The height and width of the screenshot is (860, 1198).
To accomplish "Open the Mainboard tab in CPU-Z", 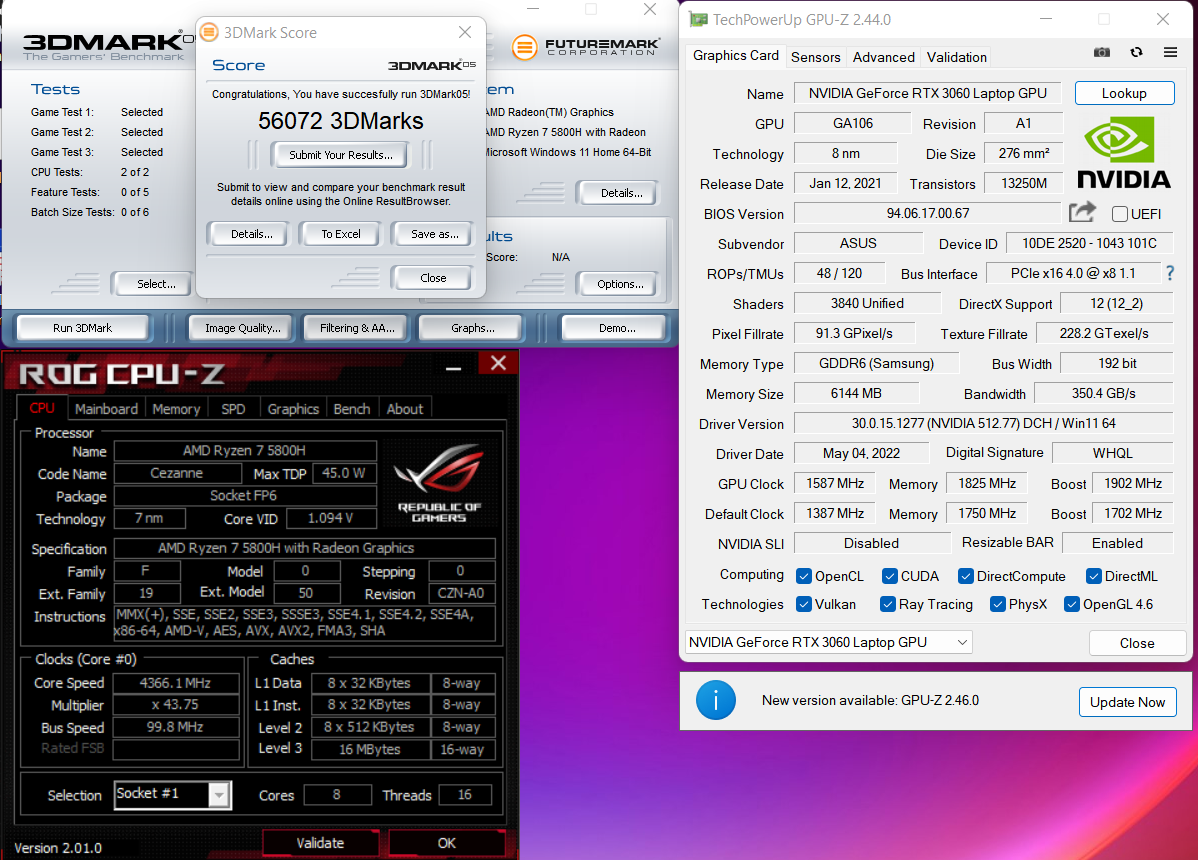I will [x=106, y=409].
